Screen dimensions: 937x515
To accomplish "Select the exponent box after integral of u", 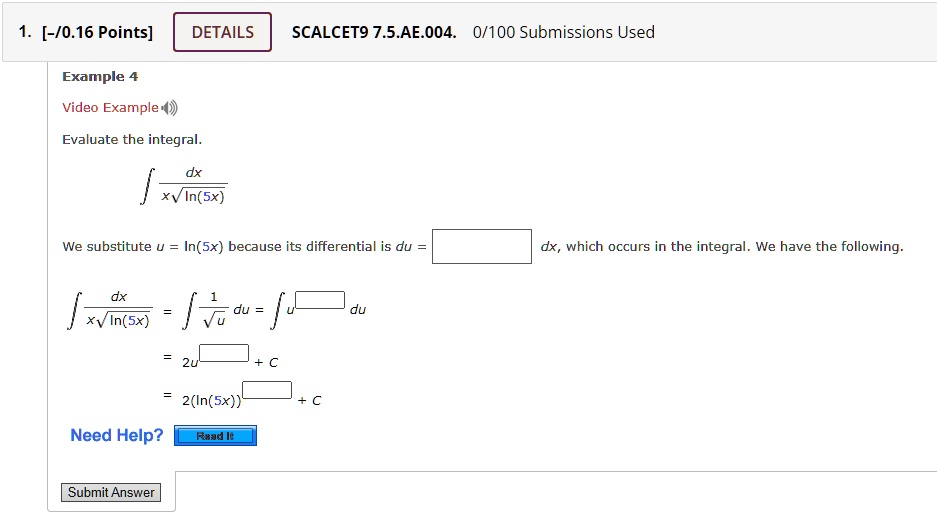I will 320,300.
